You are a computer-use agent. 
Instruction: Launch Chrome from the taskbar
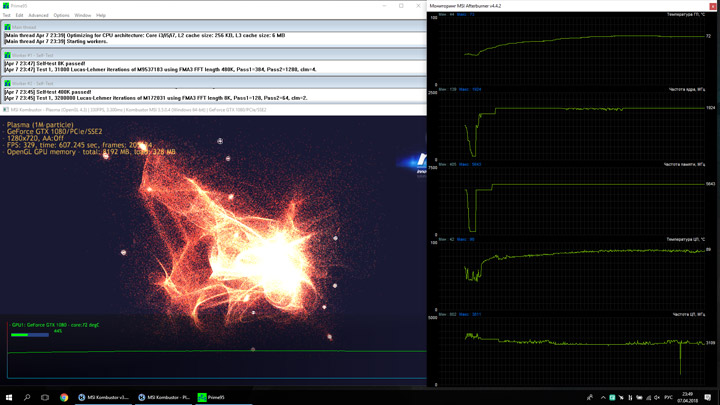click(64, 397)
